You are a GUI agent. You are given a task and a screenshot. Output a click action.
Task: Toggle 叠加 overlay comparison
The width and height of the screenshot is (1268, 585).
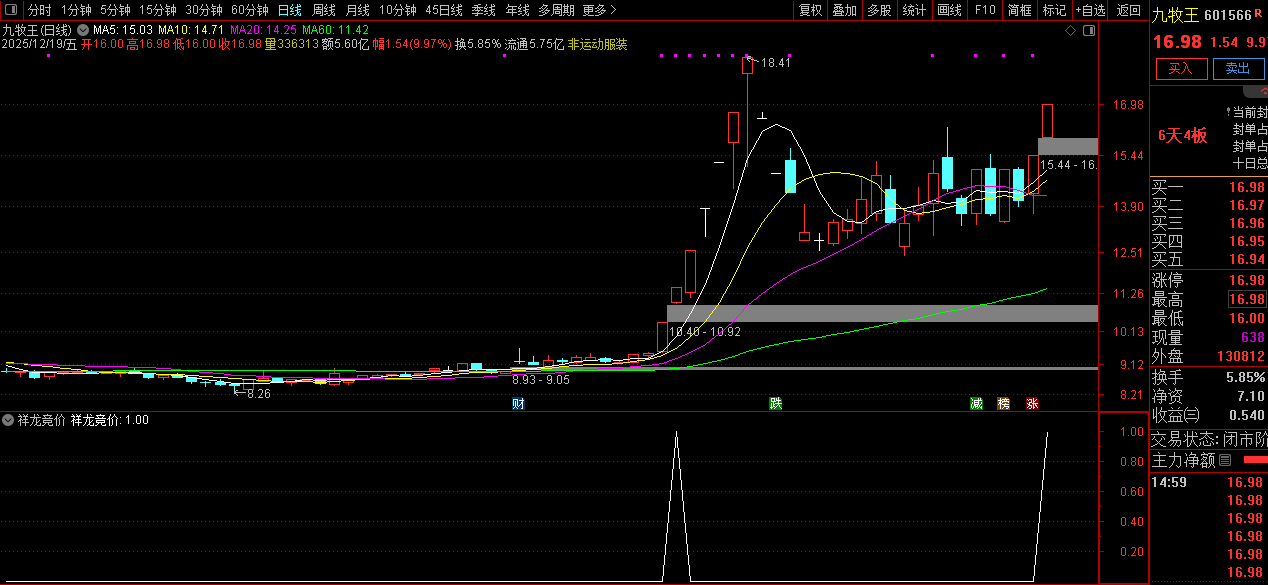[845, 10]
